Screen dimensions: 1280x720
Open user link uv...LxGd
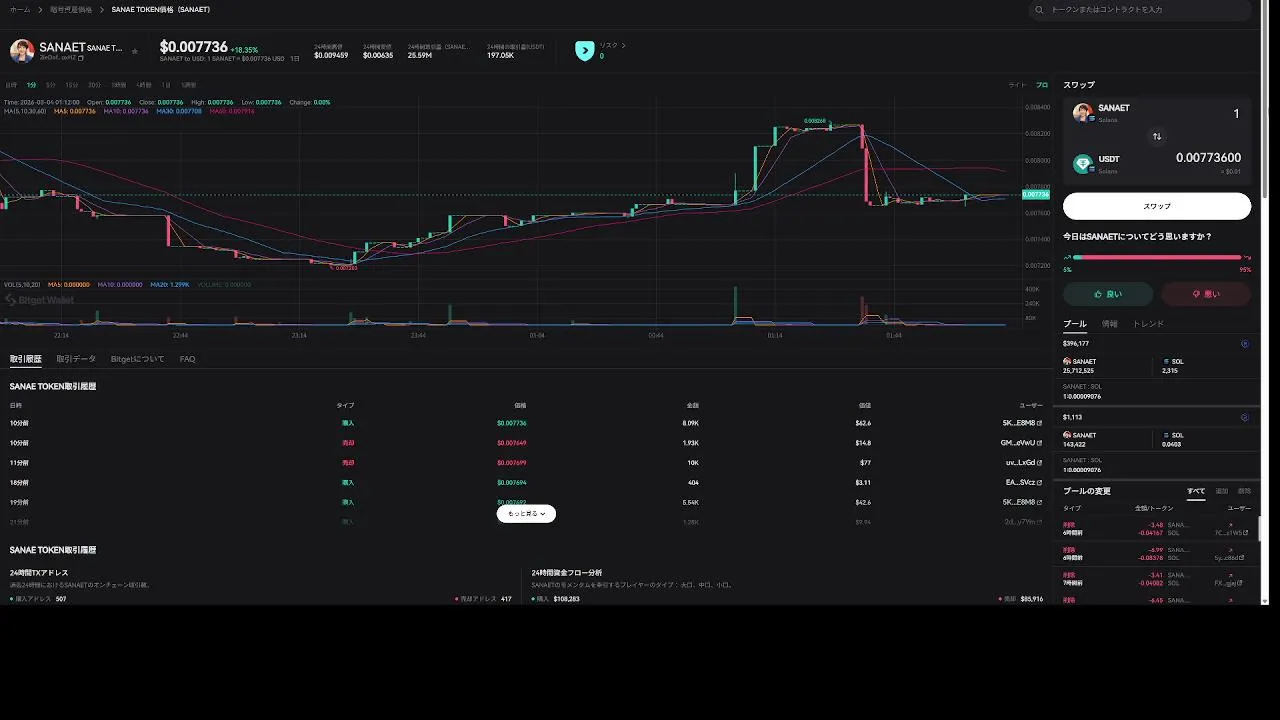click(1024, 463)
